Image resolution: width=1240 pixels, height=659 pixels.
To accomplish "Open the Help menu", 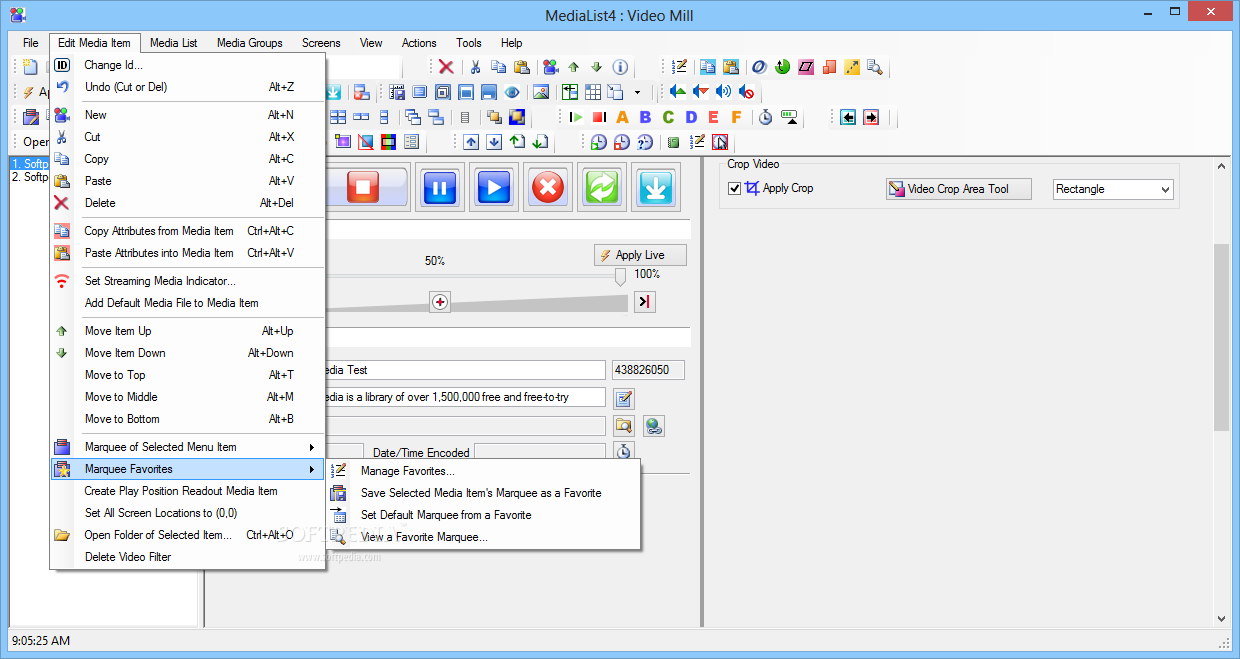I will point(512,43).
